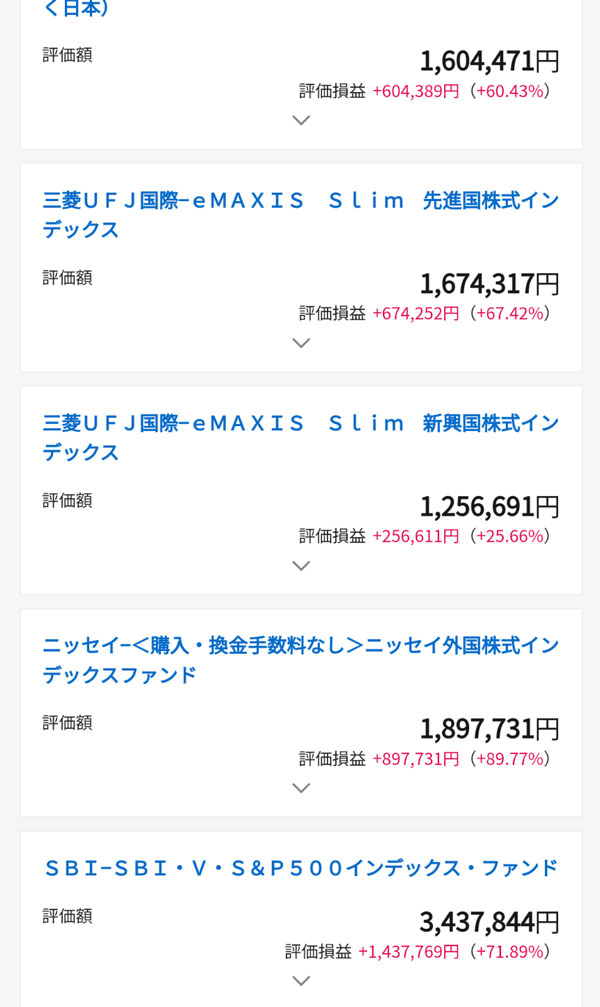Expand the ニッセイ外国株式 fund card chevron
Screen dimensions: 600x1007
click(x=301, y=788)
